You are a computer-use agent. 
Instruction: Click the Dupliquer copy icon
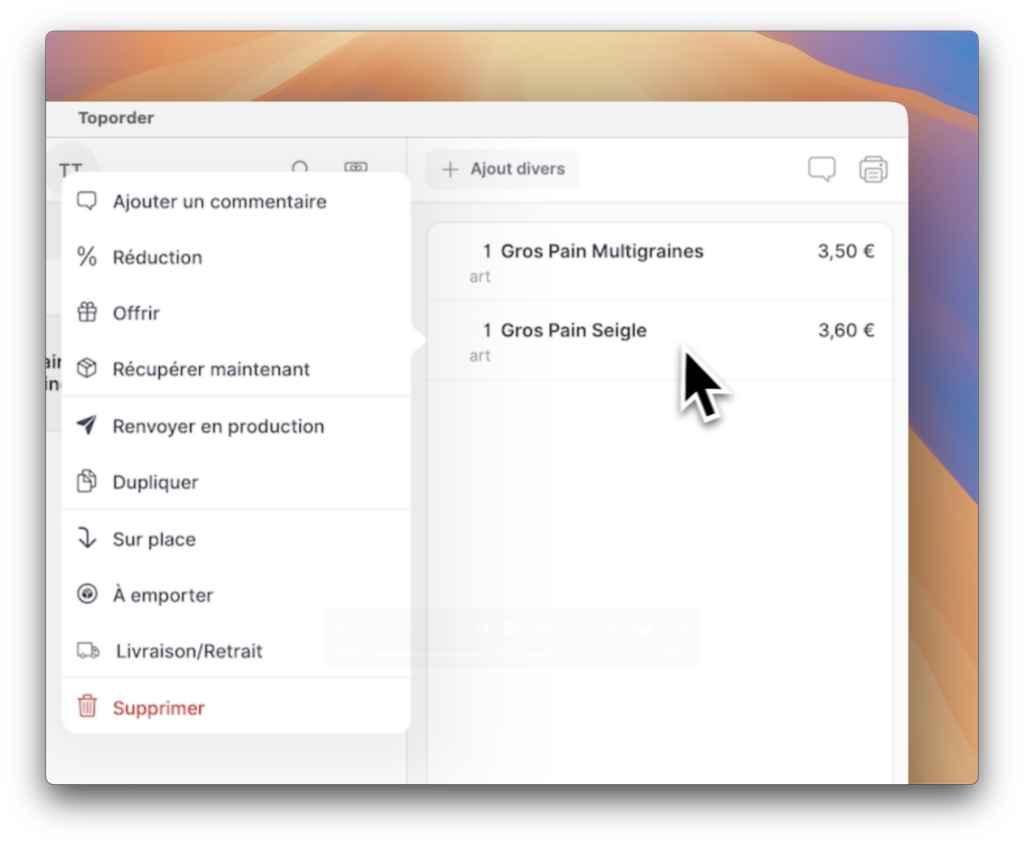click(87, 482)
